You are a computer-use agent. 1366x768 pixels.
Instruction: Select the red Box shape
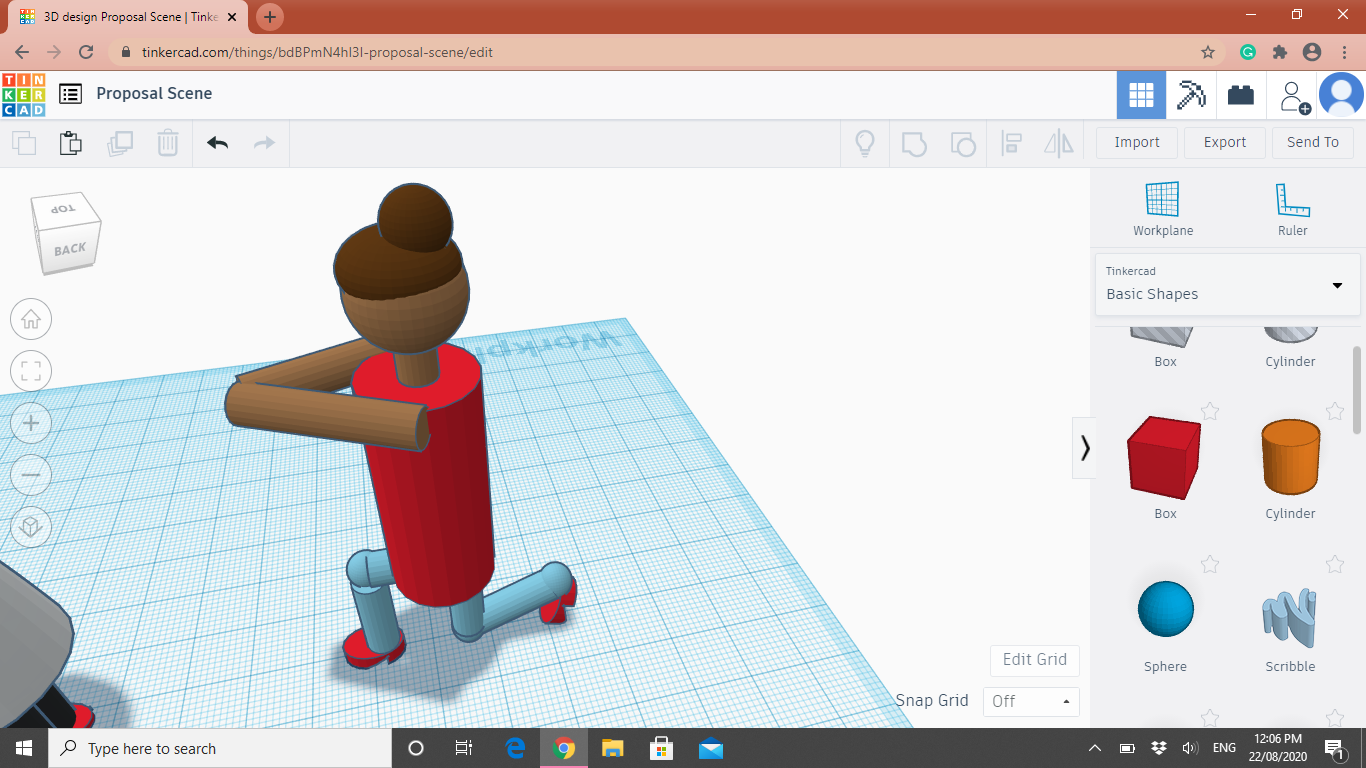(1165, 459)
